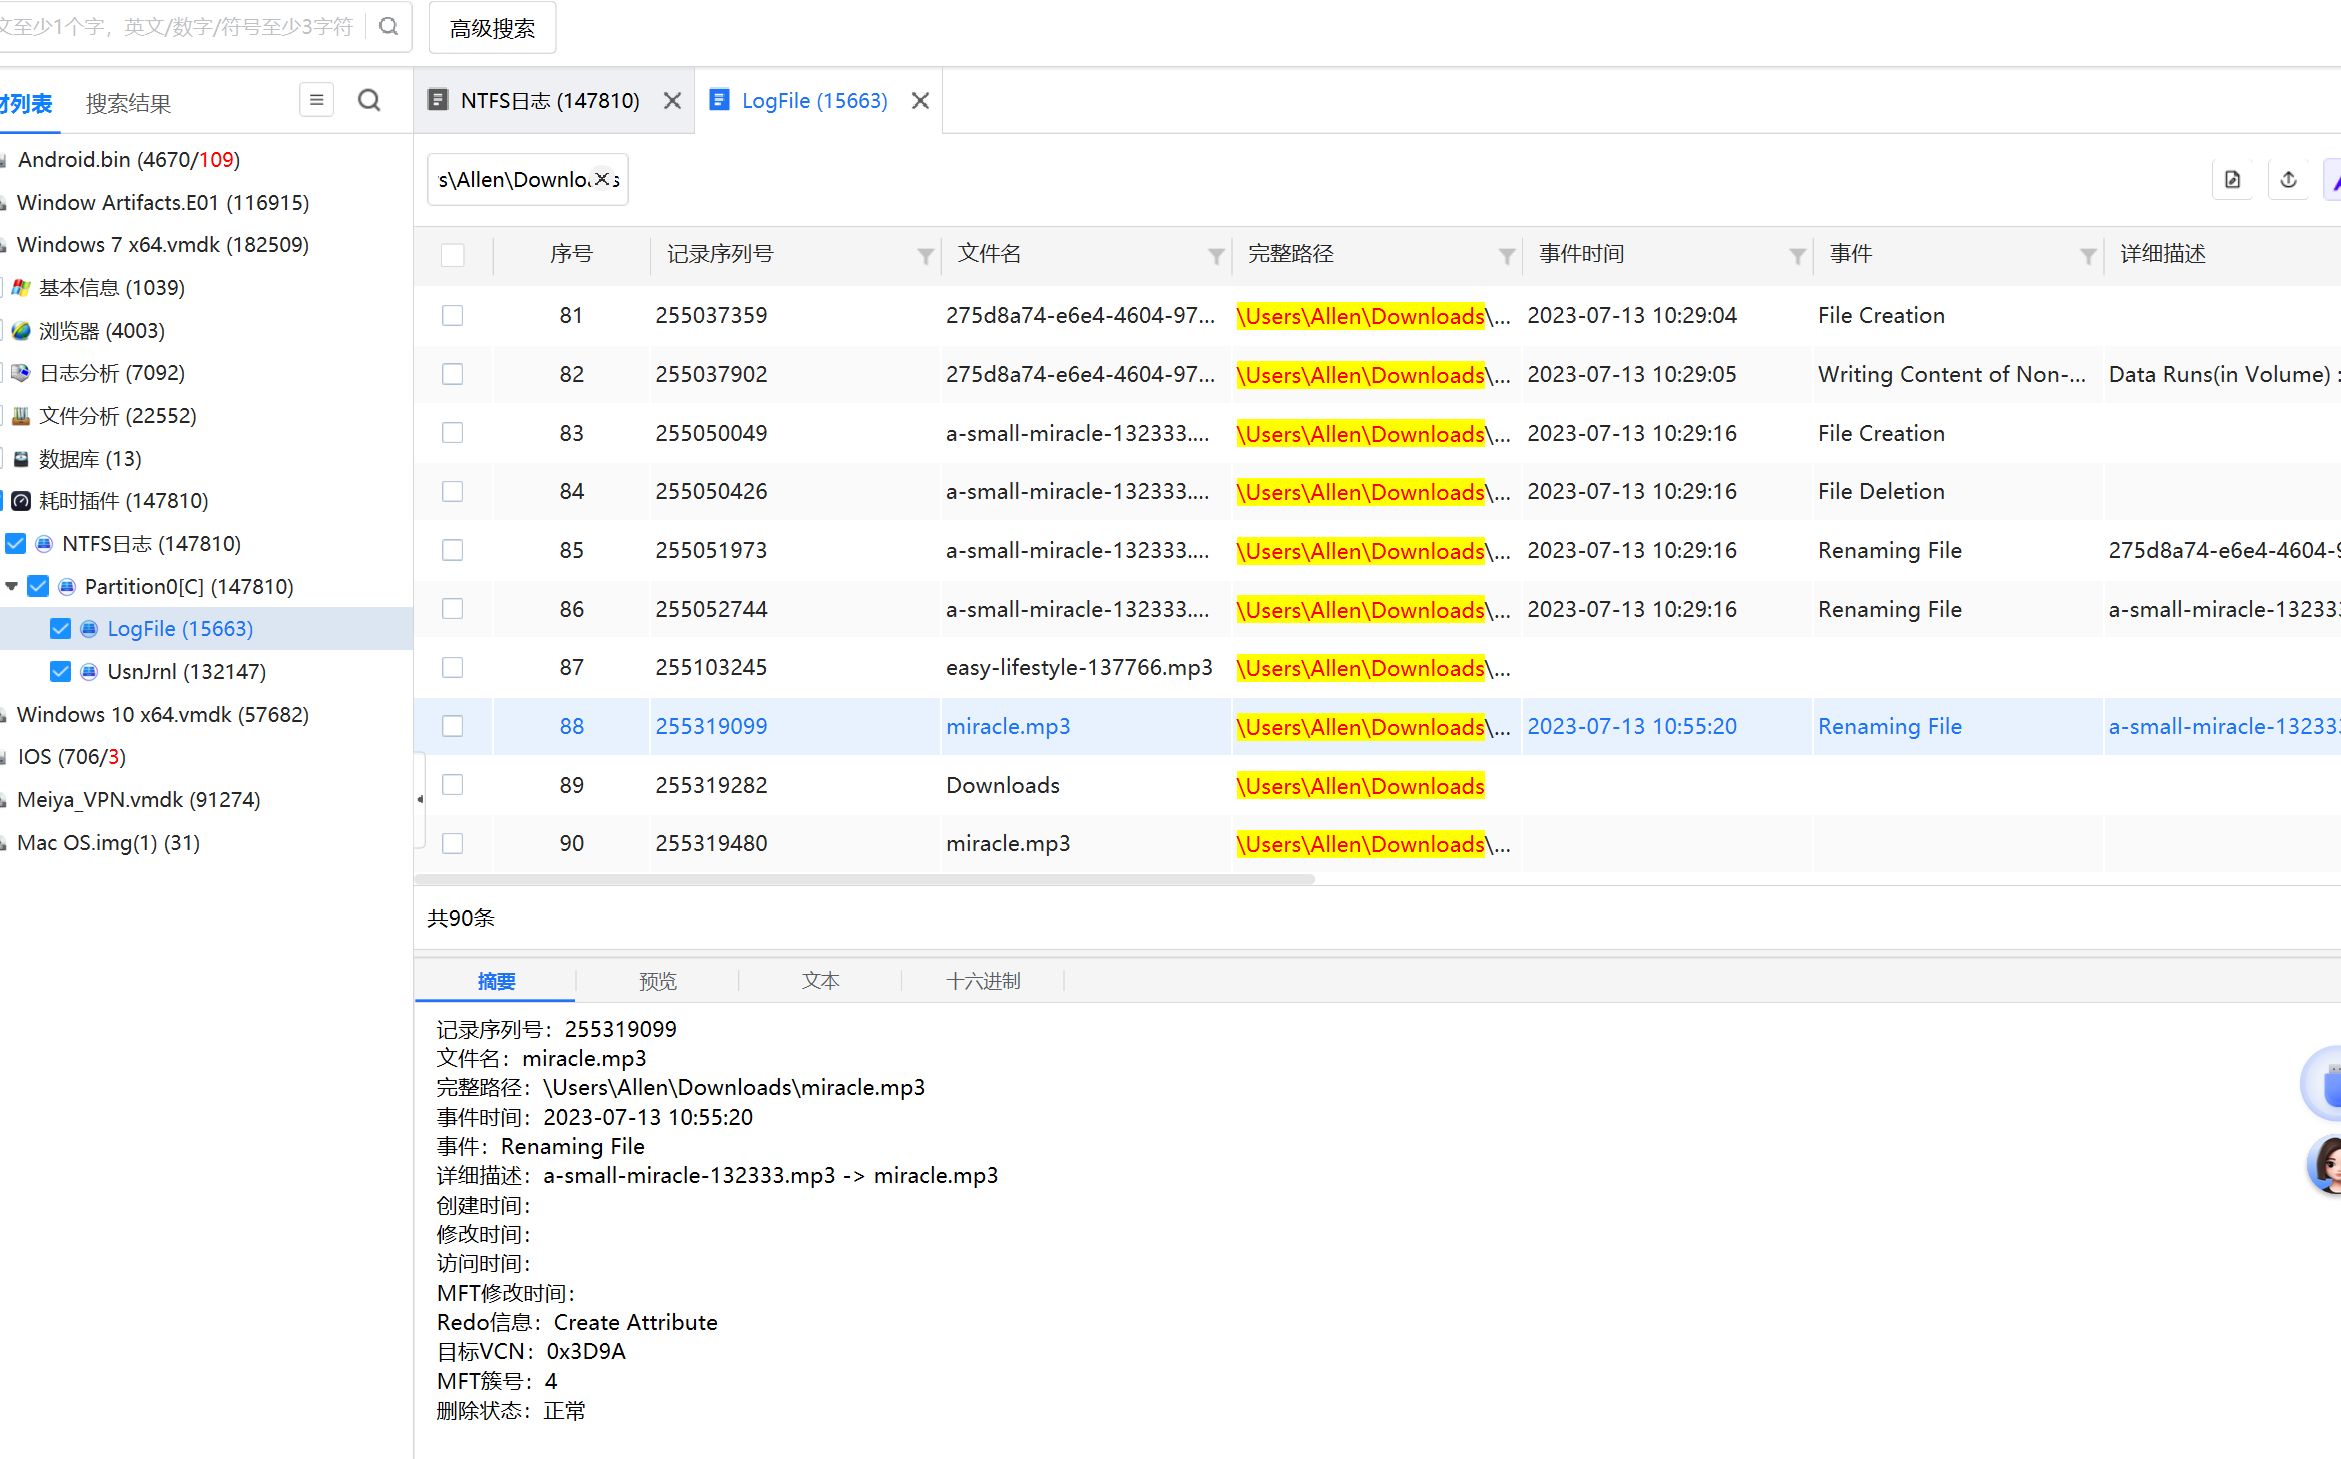Select Windows 10 x64.vmdk (57682) item
The image size is (2341, 1459).
(x=162, y=715)
